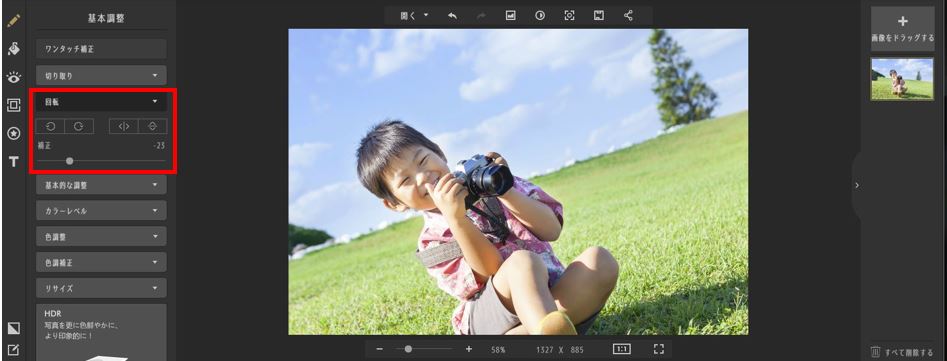The image size is (947, 361).
Task: Set zoom to 1:1 actual size
Action: coord(621,349)
